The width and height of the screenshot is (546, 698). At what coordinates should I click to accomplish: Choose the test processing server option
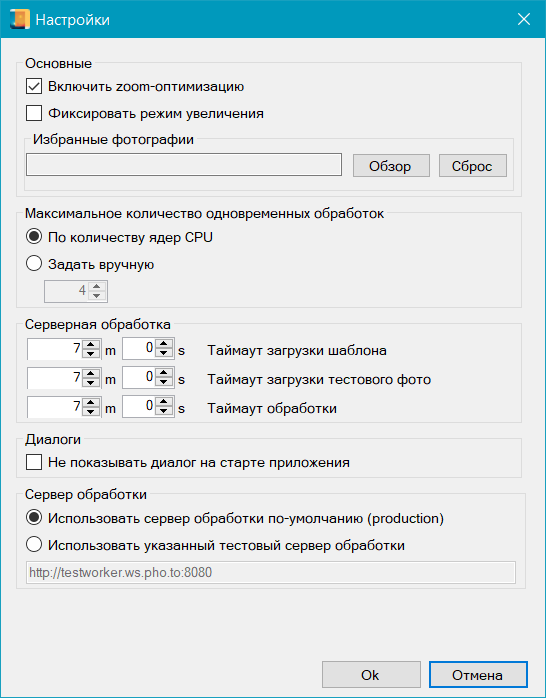pos(34,544)
